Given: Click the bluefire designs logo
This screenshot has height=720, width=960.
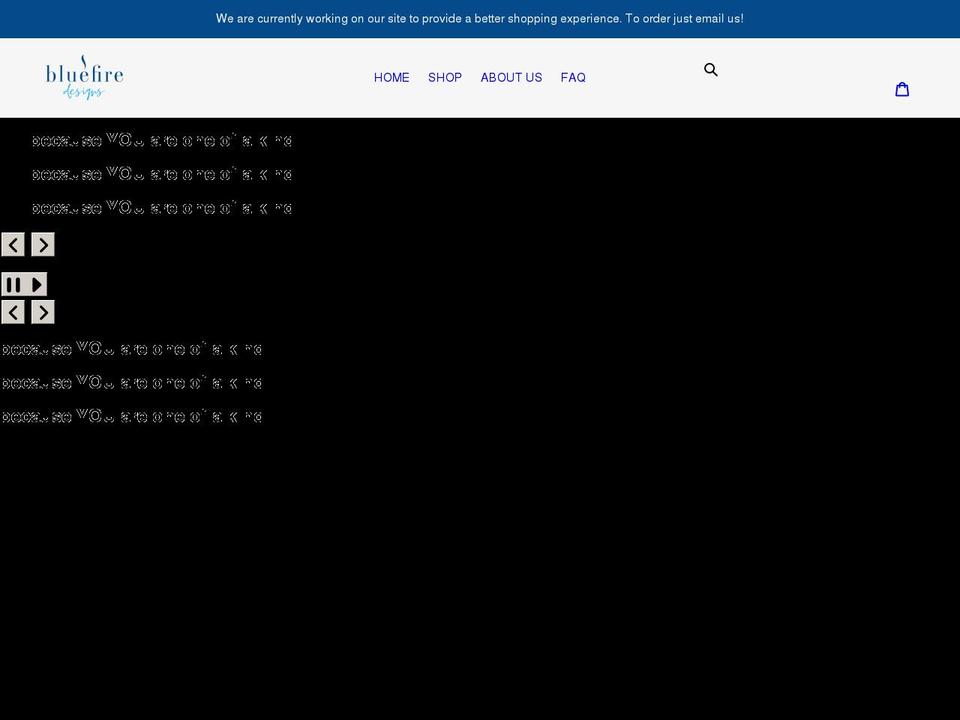Looking at the screenshot, I should point(84,77).
